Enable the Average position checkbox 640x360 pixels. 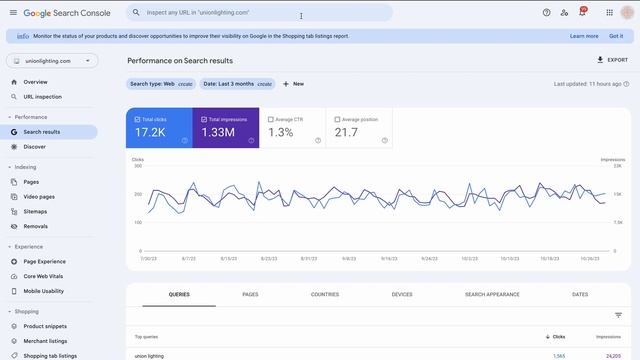pos(337,120)
